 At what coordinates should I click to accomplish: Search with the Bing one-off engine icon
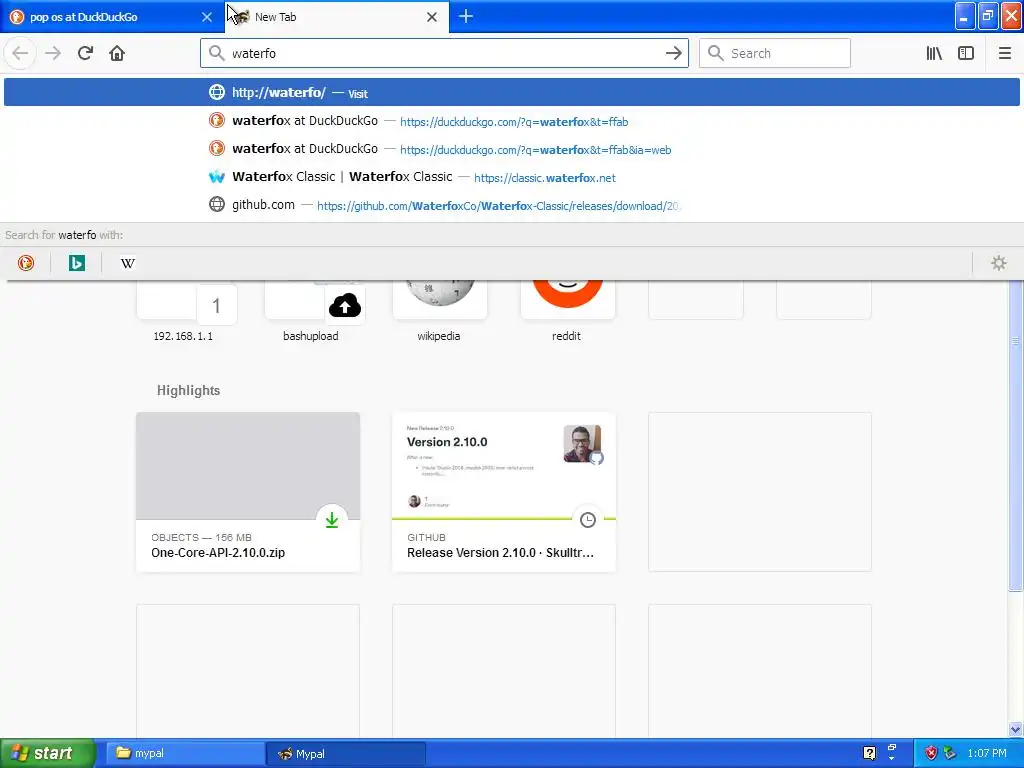[x=76, y=263]
